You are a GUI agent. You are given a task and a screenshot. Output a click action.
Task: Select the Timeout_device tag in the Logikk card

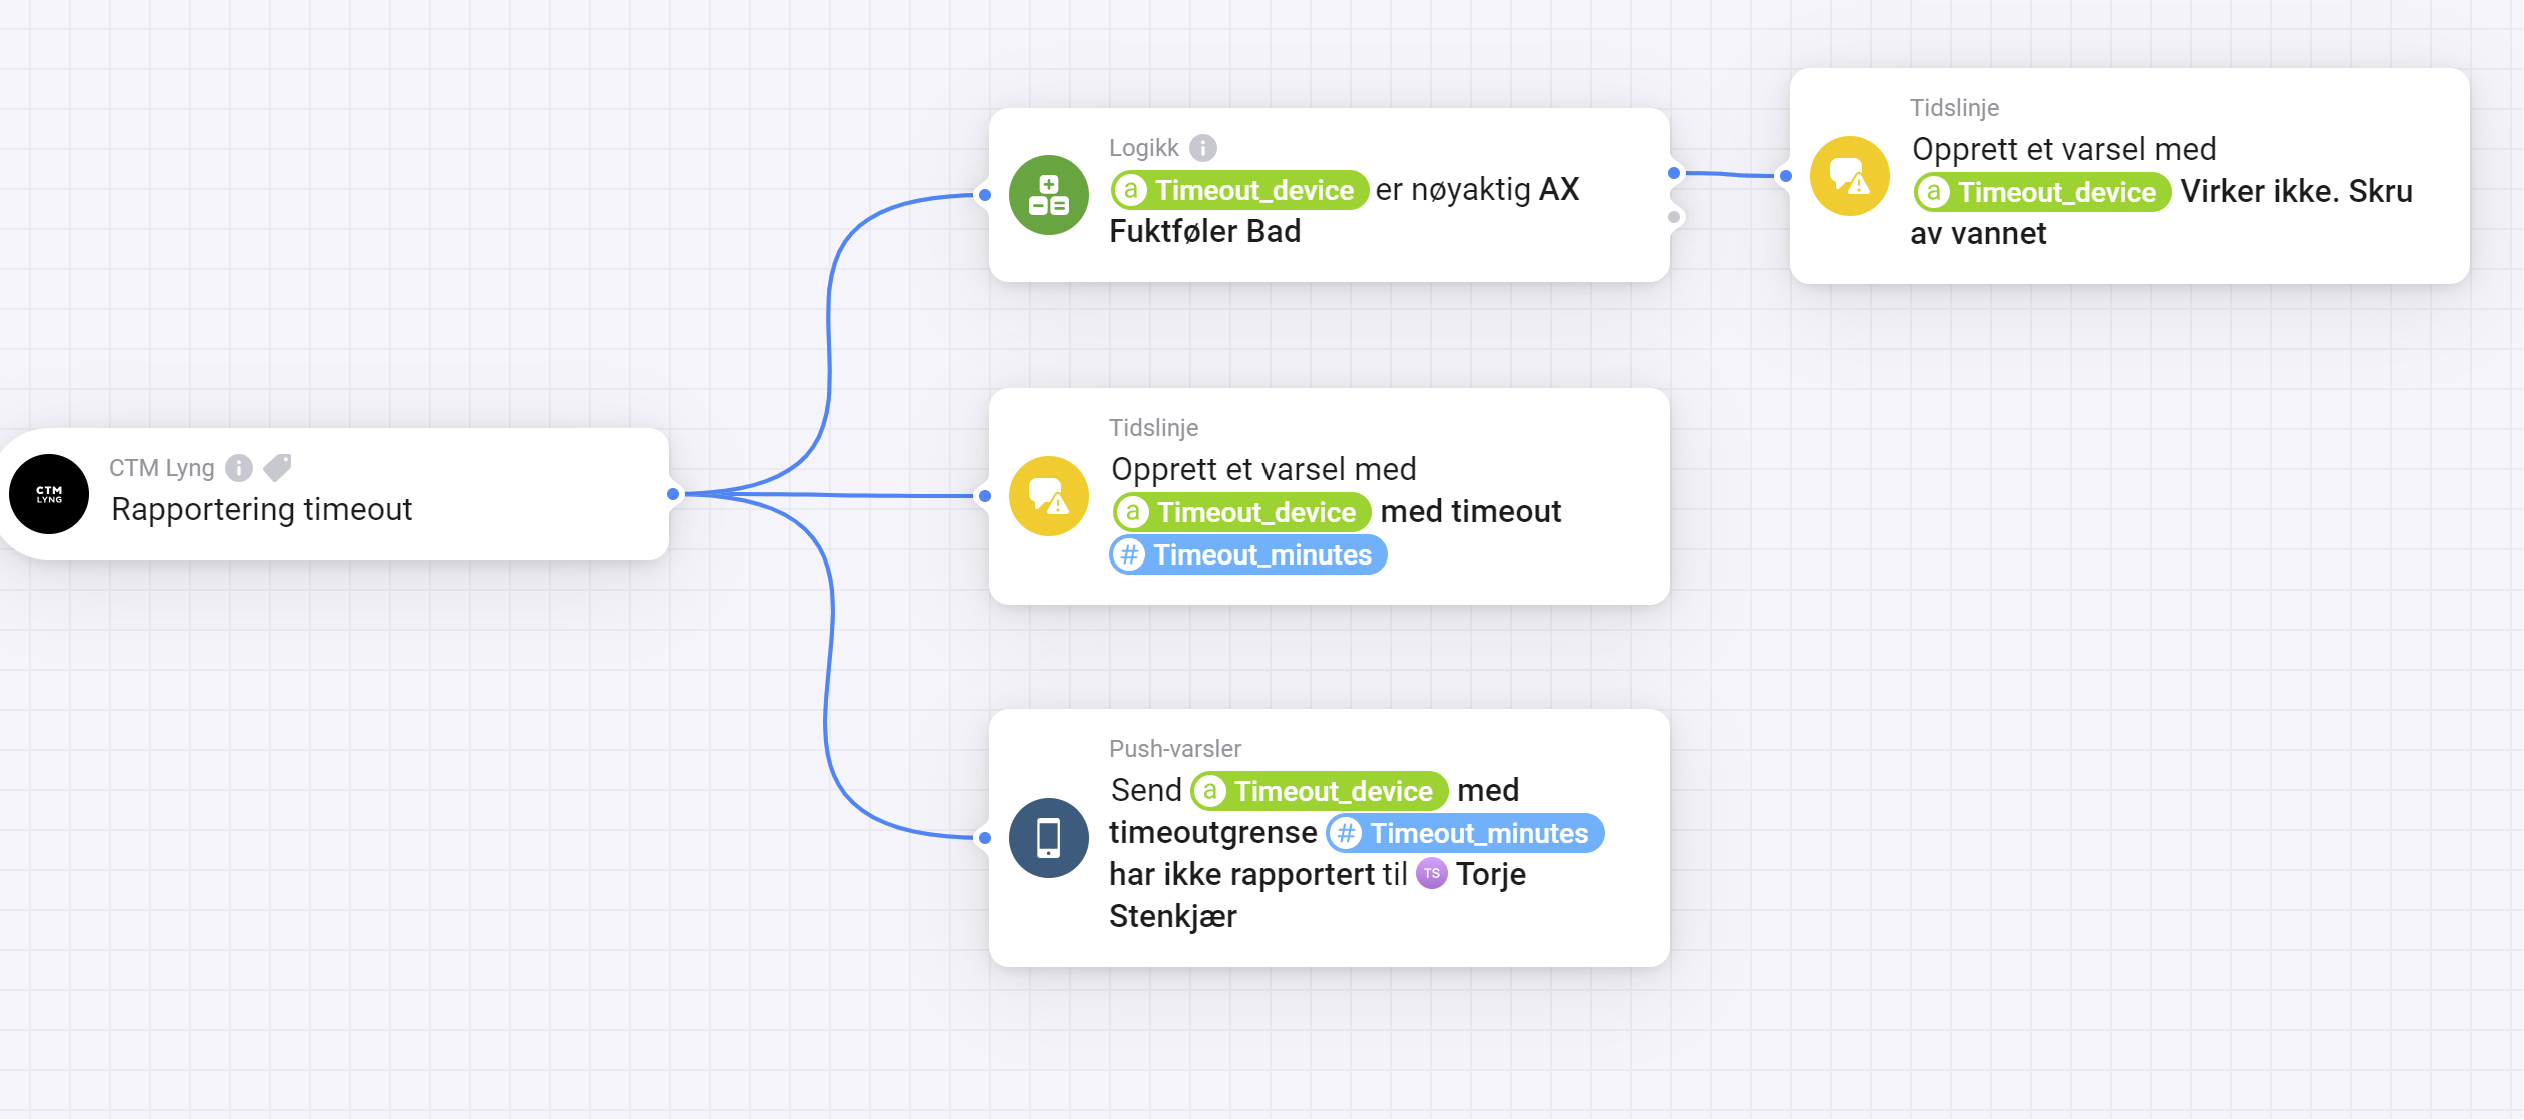(x=1240, y=190)
